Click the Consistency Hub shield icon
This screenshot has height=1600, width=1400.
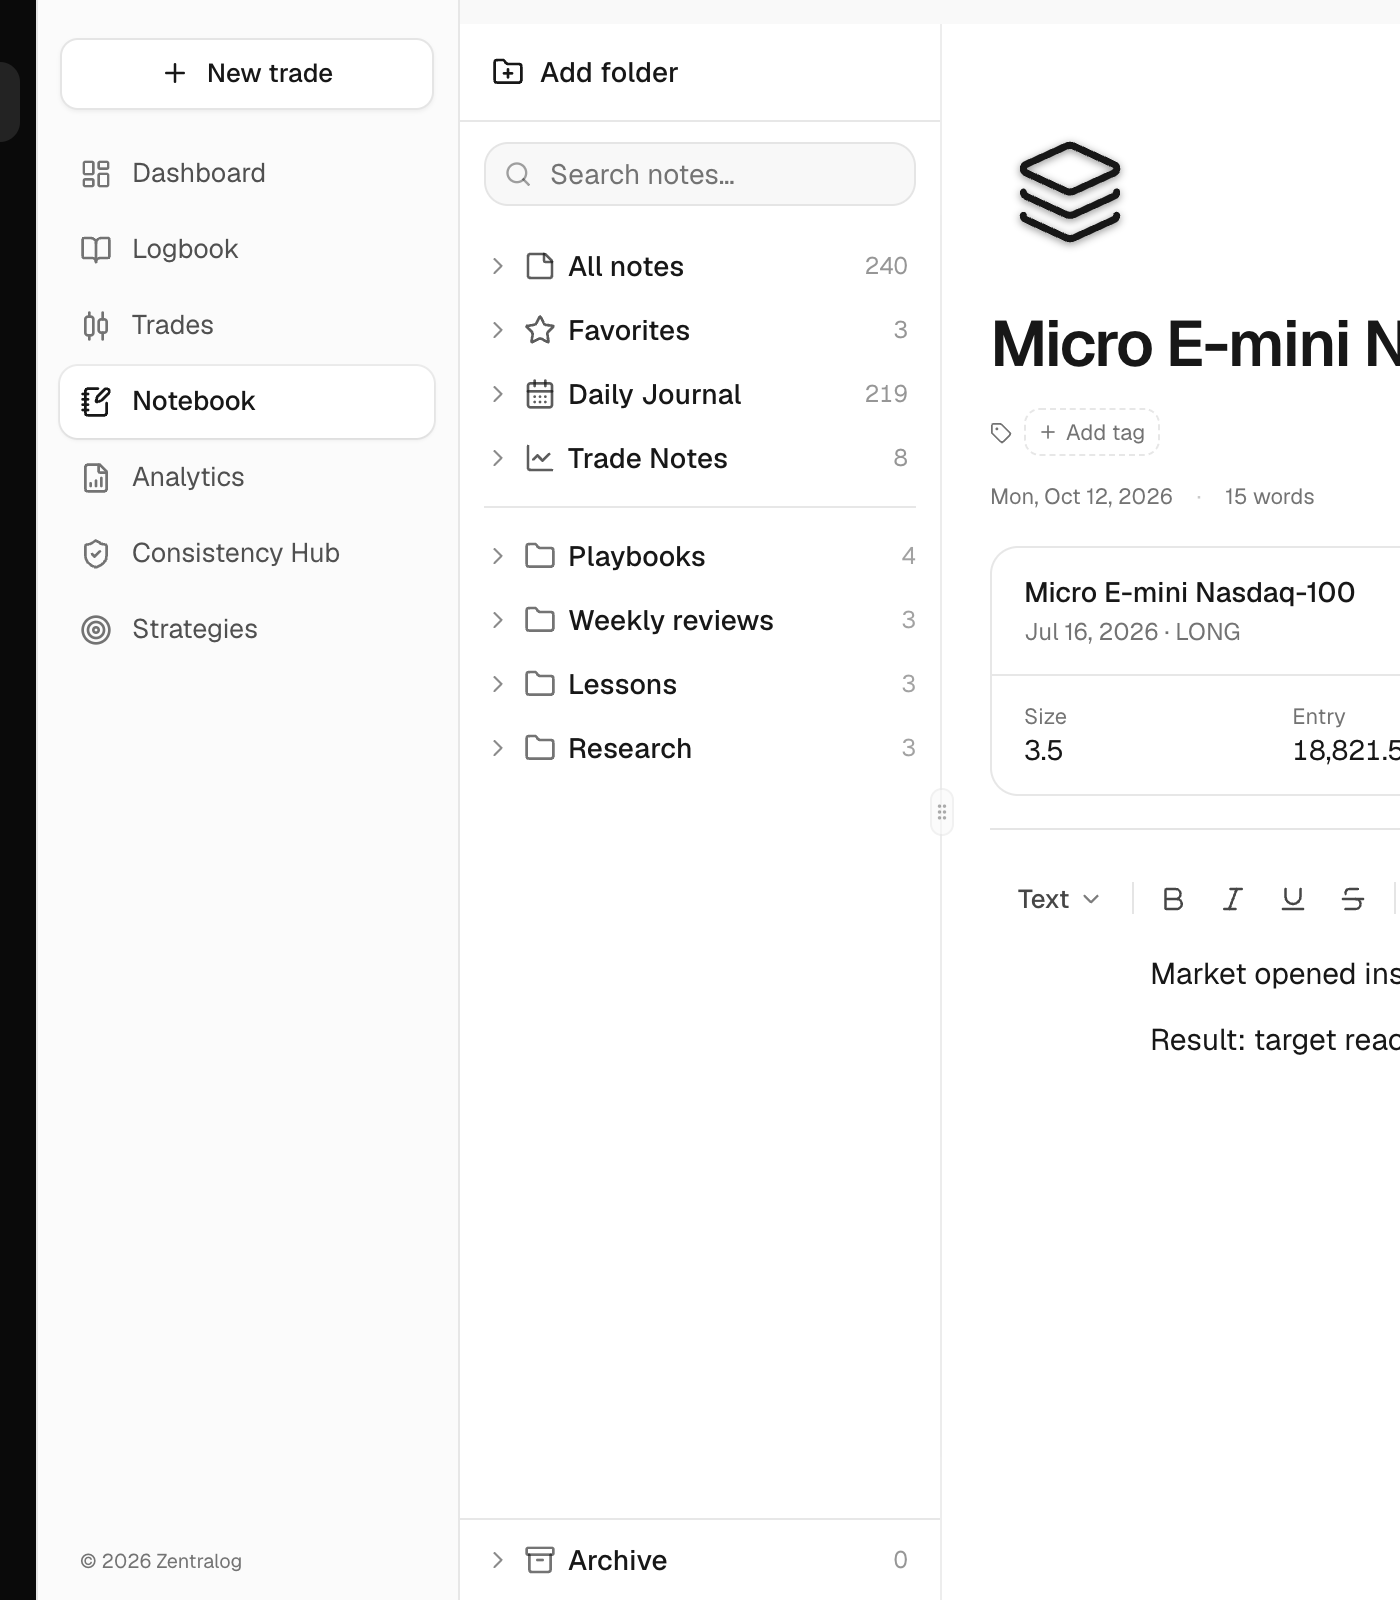tap(96, 554)
